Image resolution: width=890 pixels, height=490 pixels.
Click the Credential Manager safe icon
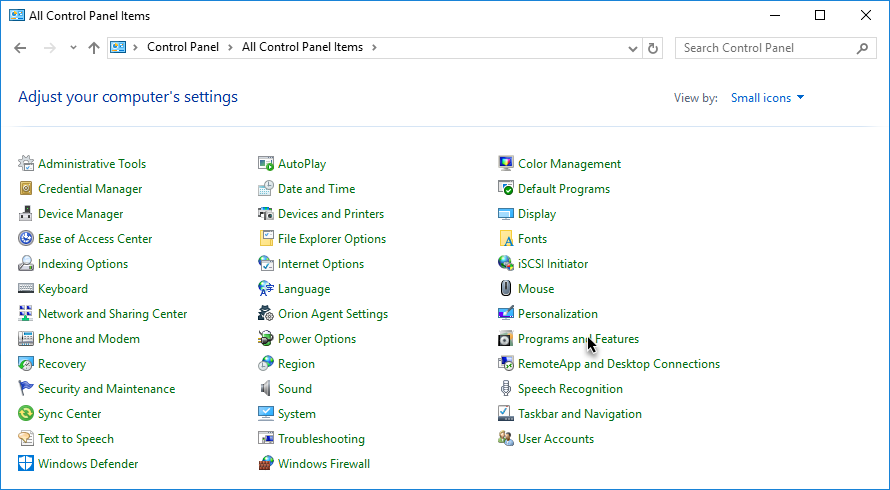tap(26, 189)
